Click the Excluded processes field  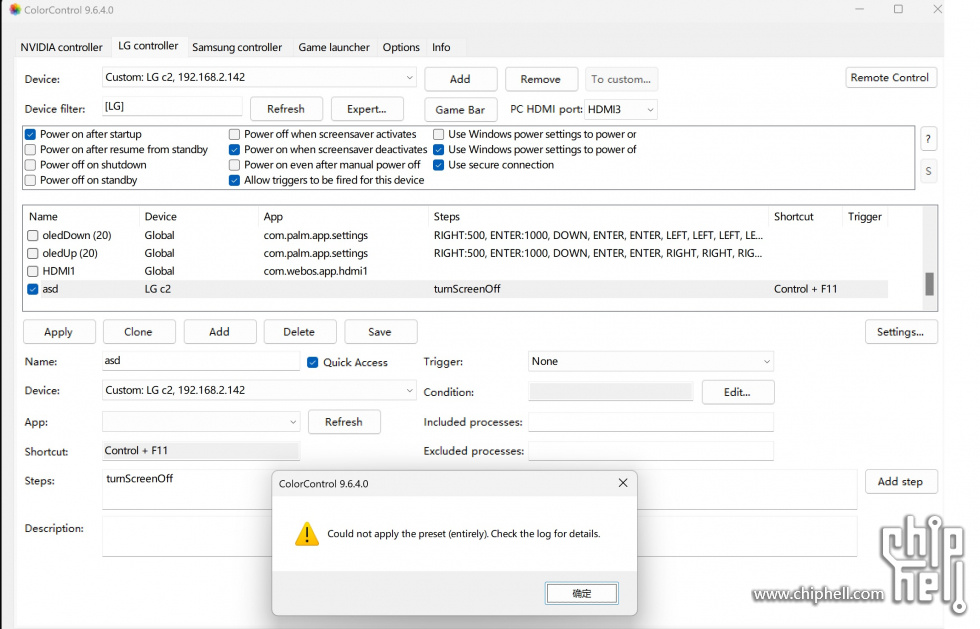point(651,451)
